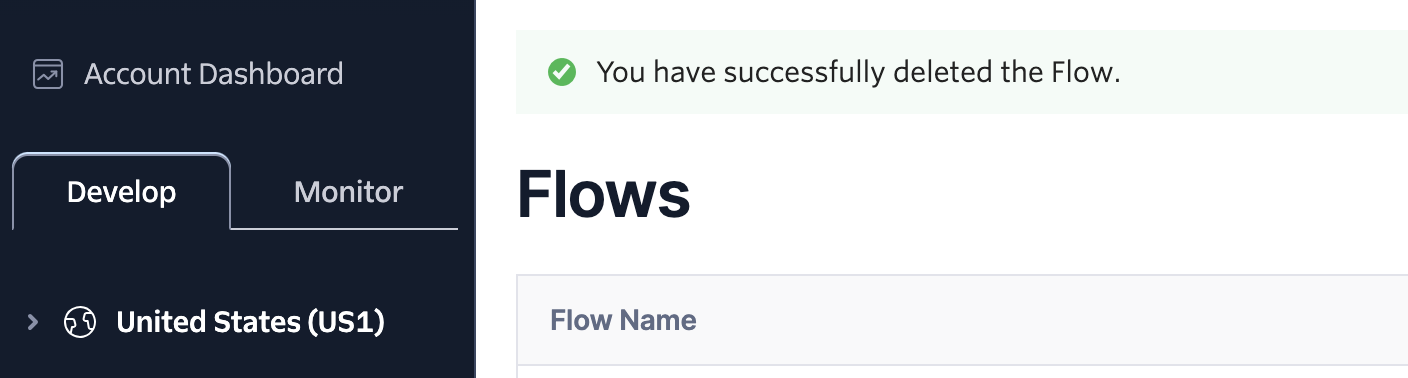Open the Account Dashboard link
The height and width of the screenshot is (378, 1408).
point(188,74)
